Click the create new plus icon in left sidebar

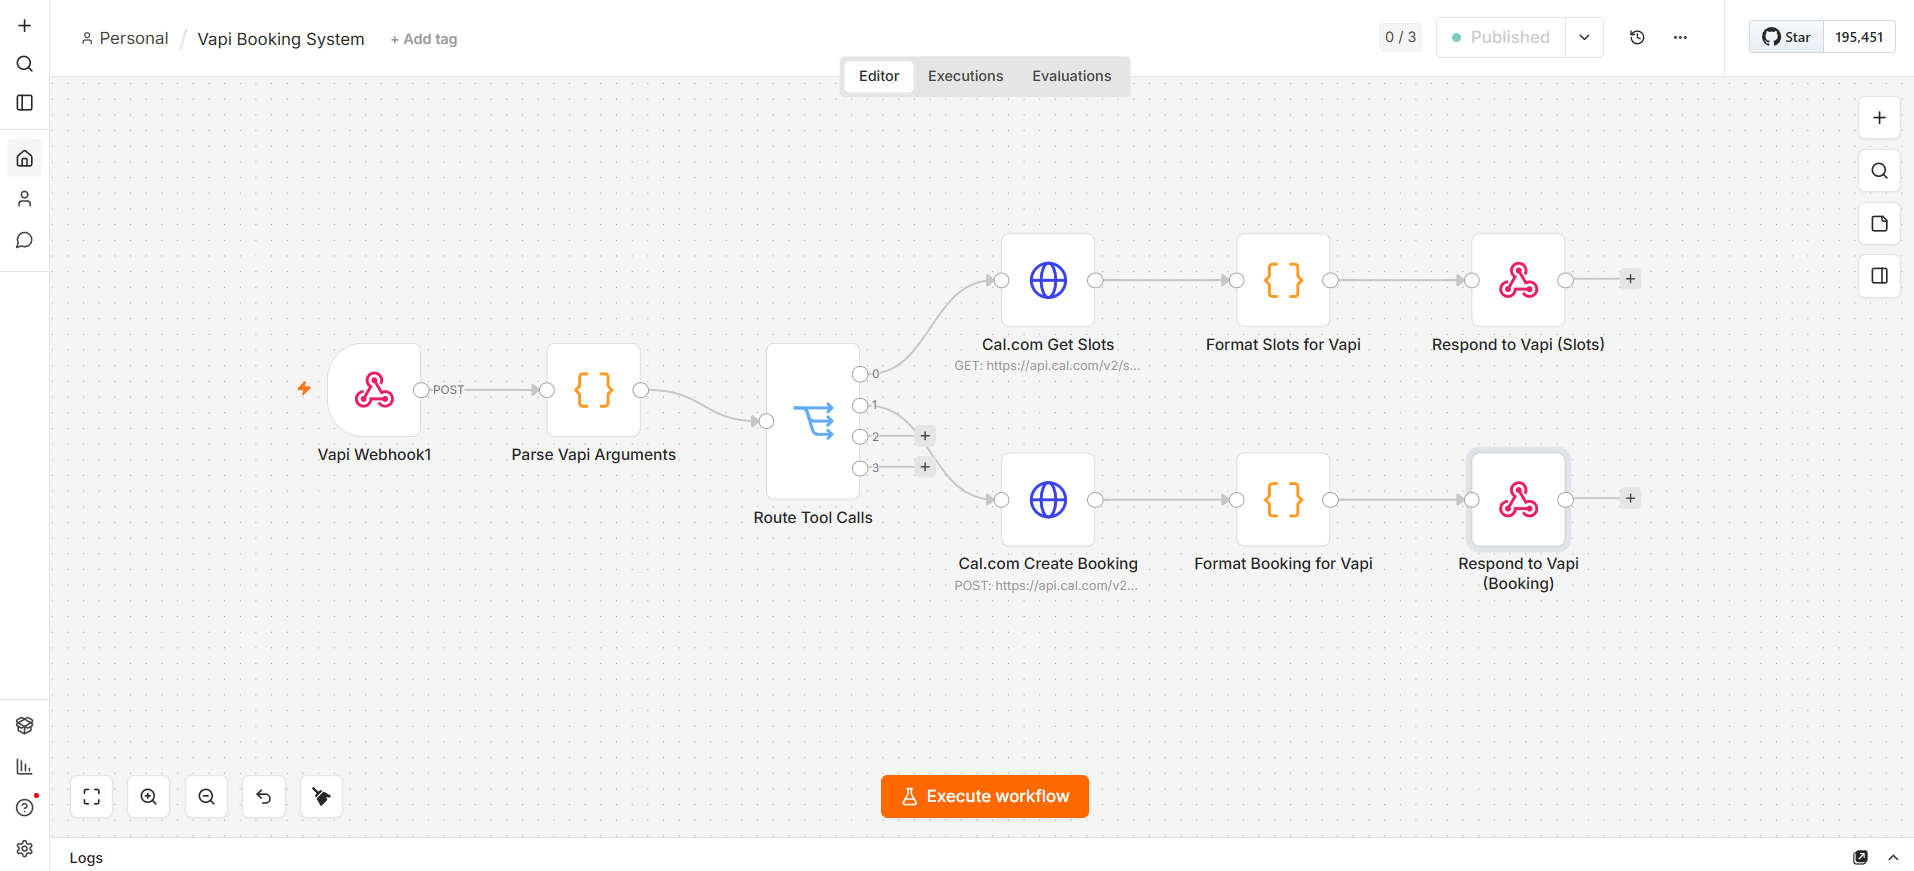click(x=25, y=26)
